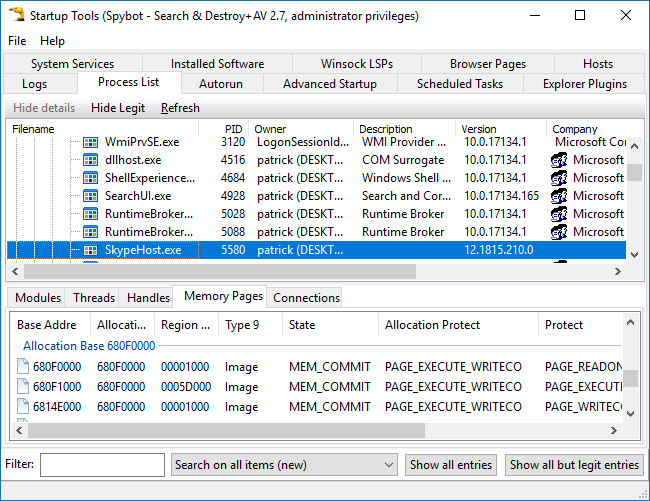Open the Scheduled Tasks tab
The image size is (650, 501).
460,84
